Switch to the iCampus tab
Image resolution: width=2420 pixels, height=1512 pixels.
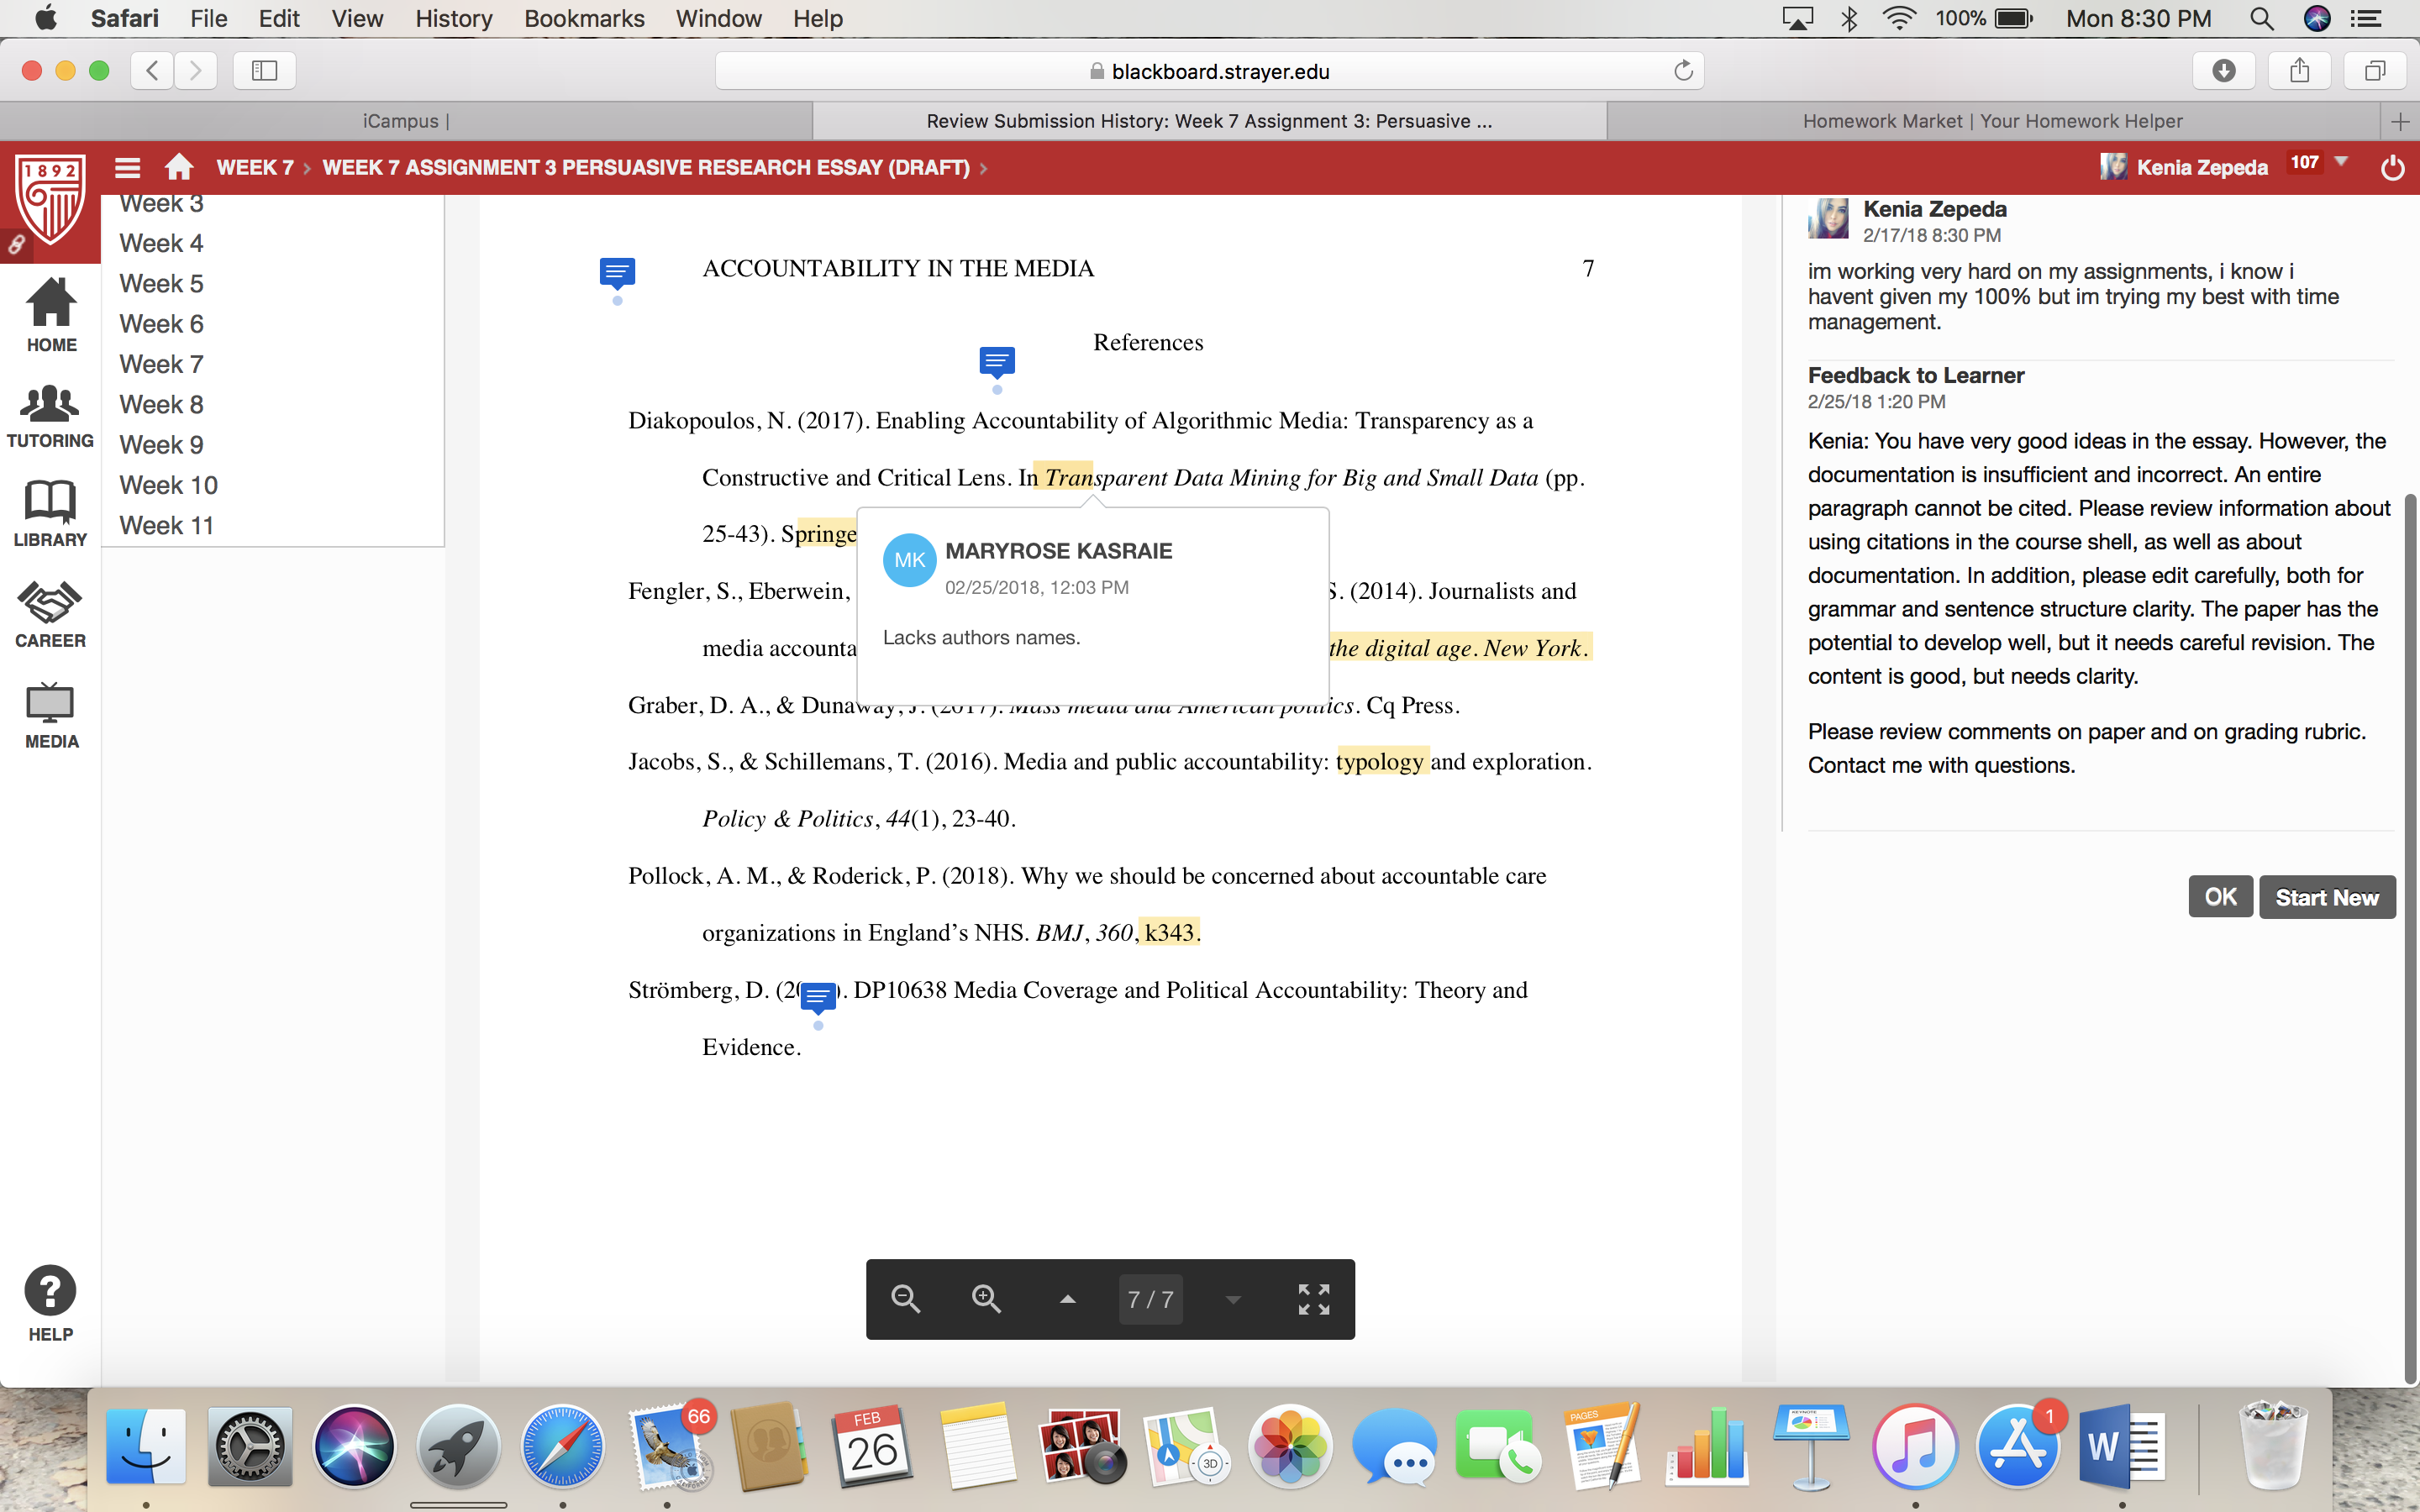pos(406,121)
